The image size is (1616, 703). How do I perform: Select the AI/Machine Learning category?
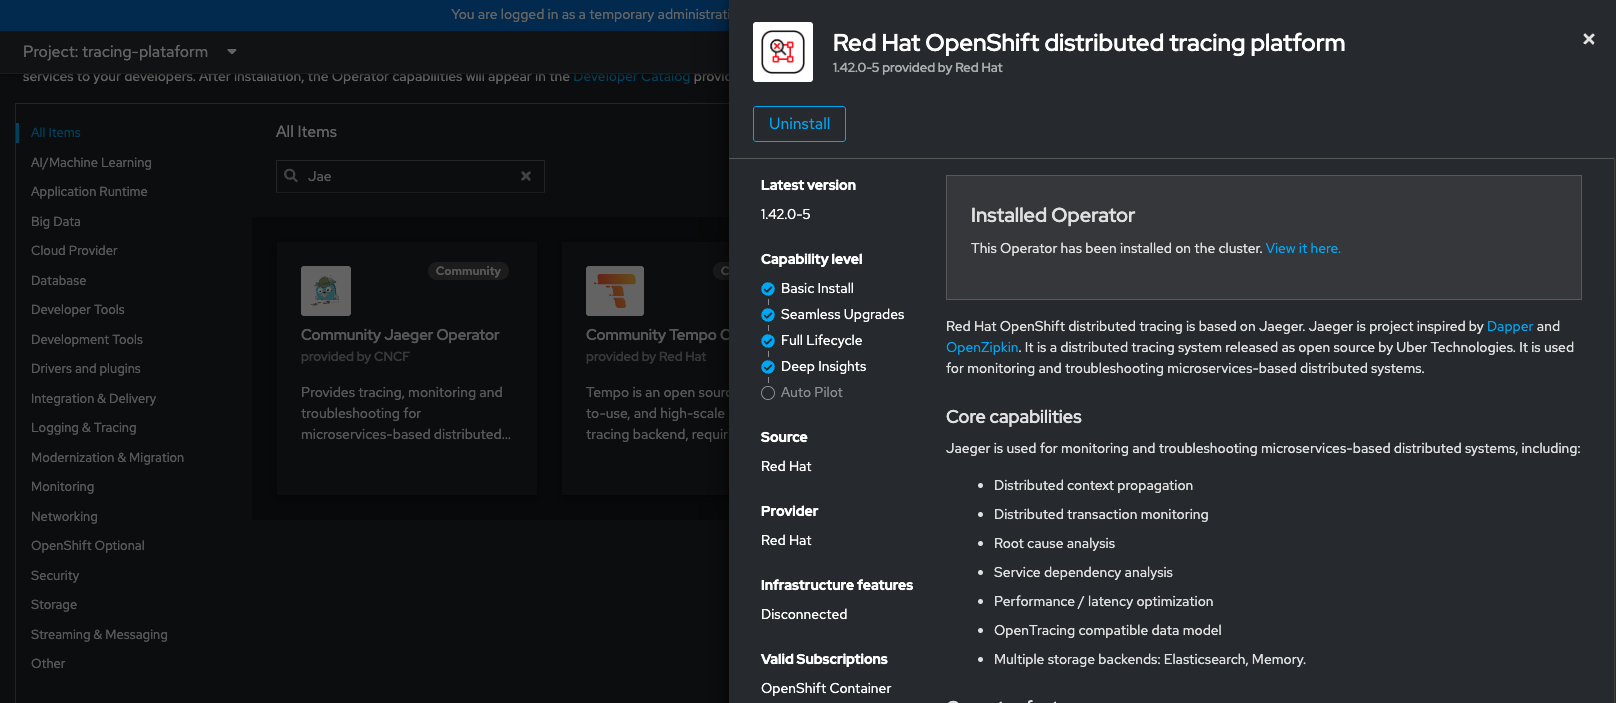tap(91, 162)
